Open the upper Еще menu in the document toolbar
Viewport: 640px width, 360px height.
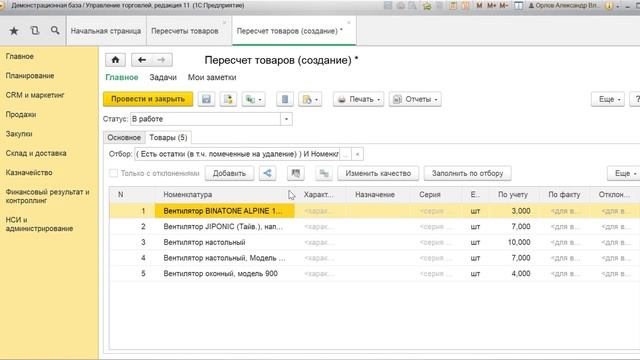pos(608,99)
